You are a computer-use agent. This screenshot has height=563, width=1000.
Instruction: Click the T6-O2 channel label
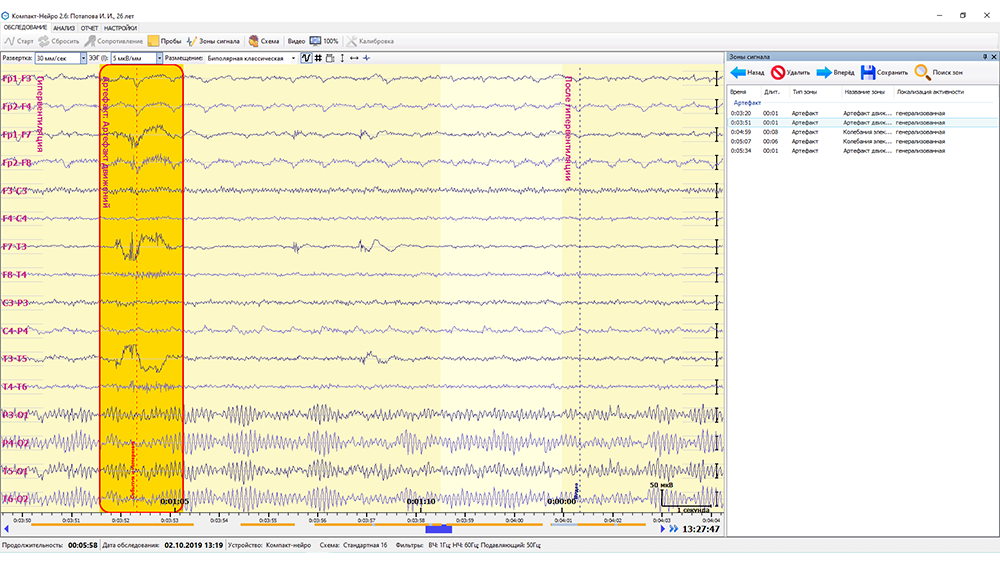(x=15, y=499)
